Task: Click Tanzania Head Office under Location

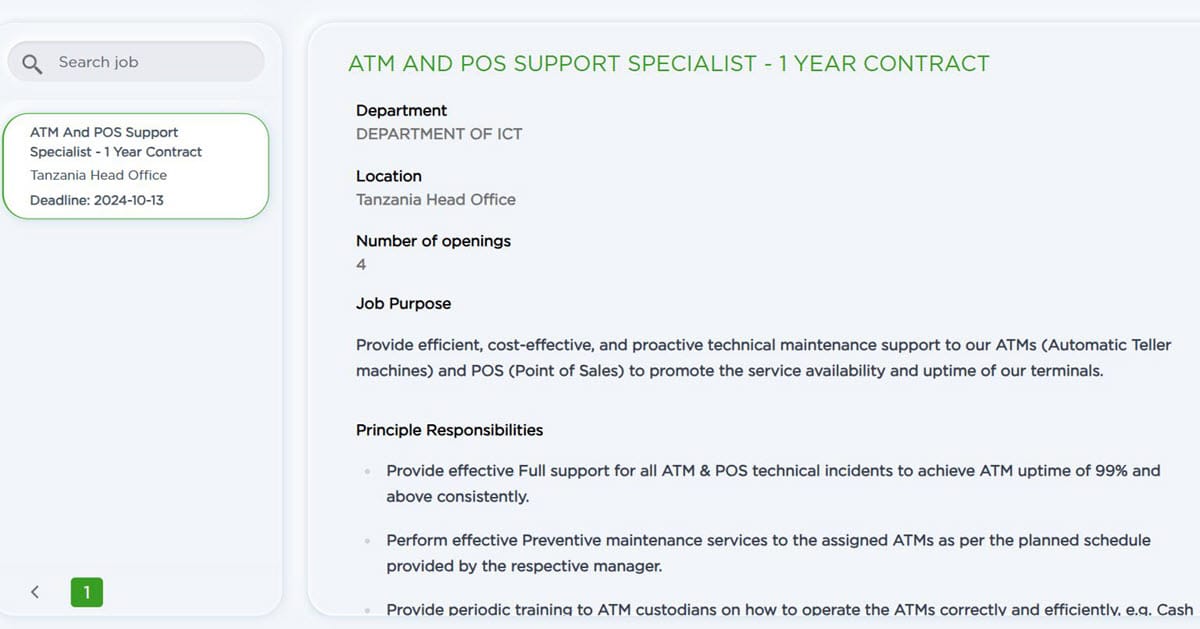Action: [436, 199]
